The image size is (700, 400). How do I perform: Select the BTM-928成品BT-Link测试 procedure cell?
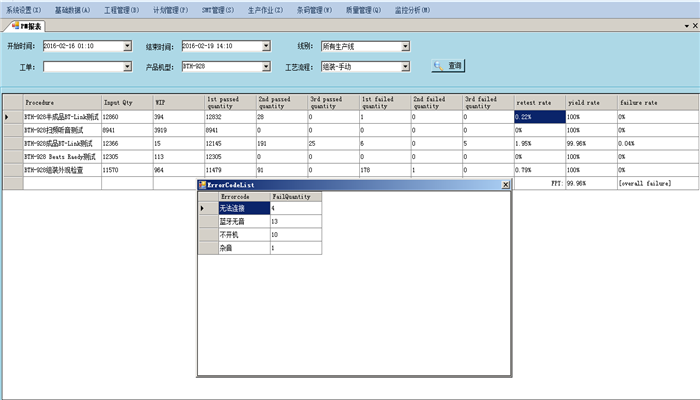62,143
